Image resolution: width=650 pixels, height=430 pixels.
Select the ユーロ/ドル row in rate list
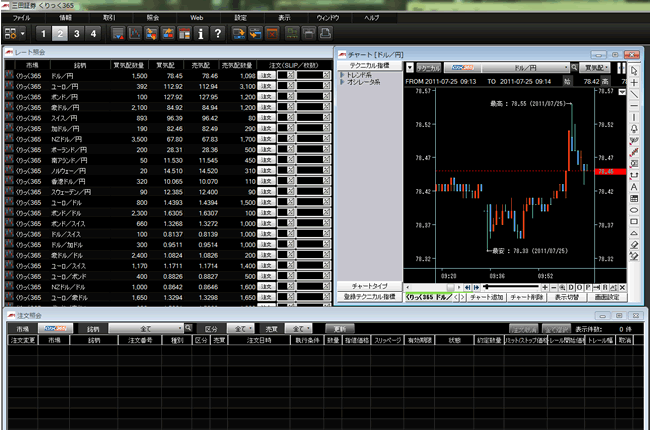coord(168,202)
